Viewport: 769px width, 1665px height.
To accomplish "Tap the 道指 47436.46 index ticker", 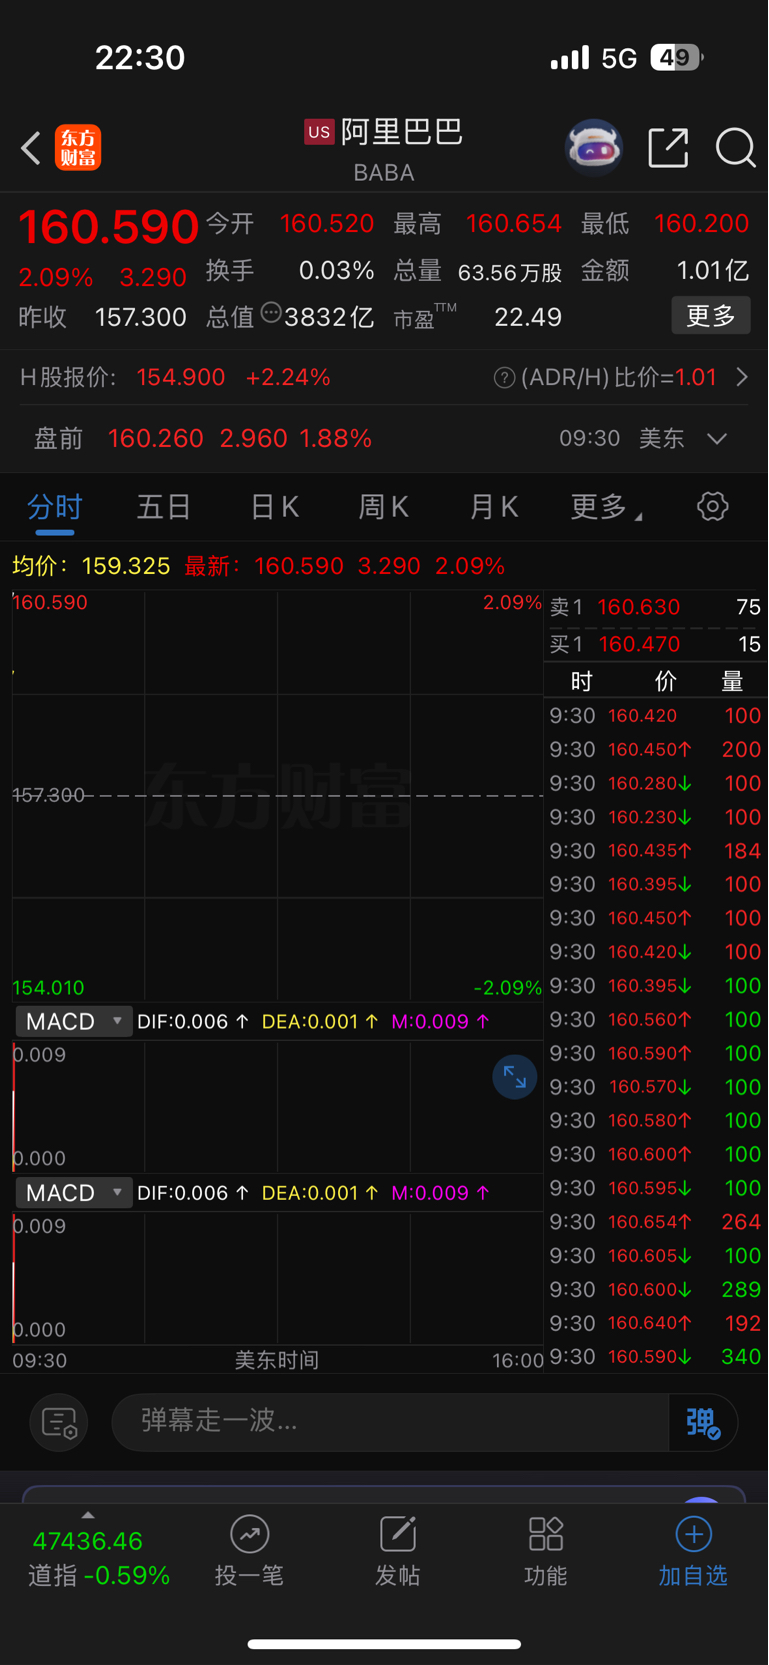I will point(98,1558).
